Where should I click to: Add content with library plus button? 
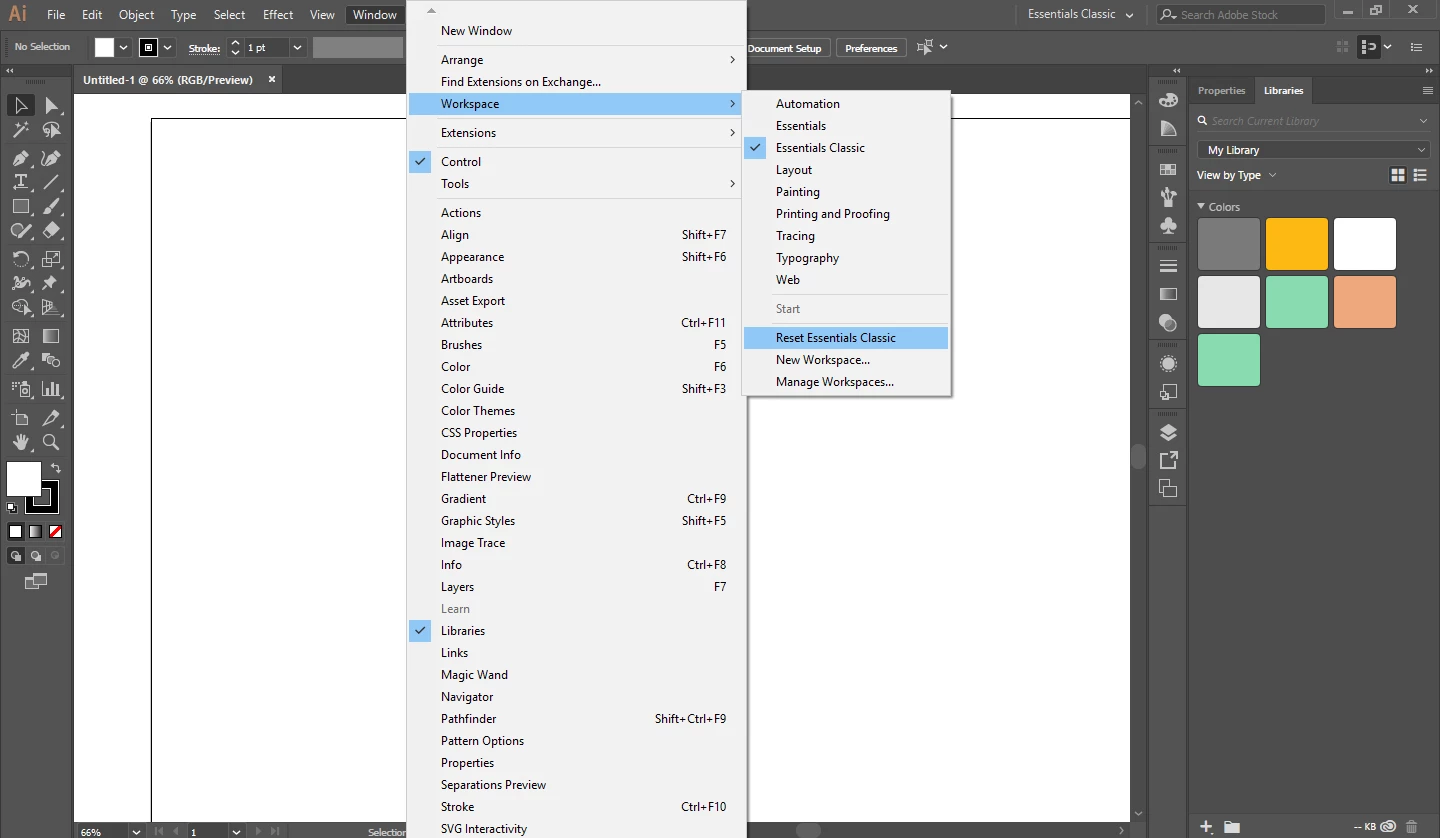(1207, 827)
